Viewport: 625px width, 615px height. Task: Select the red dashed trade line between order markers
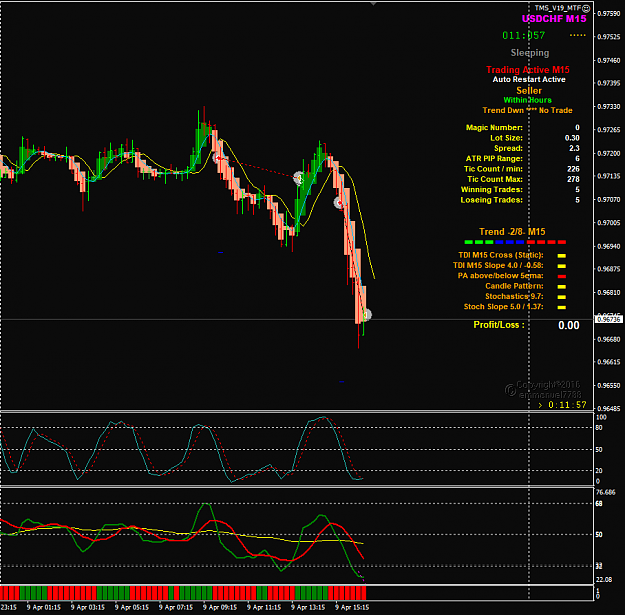(x=257, y=167)
